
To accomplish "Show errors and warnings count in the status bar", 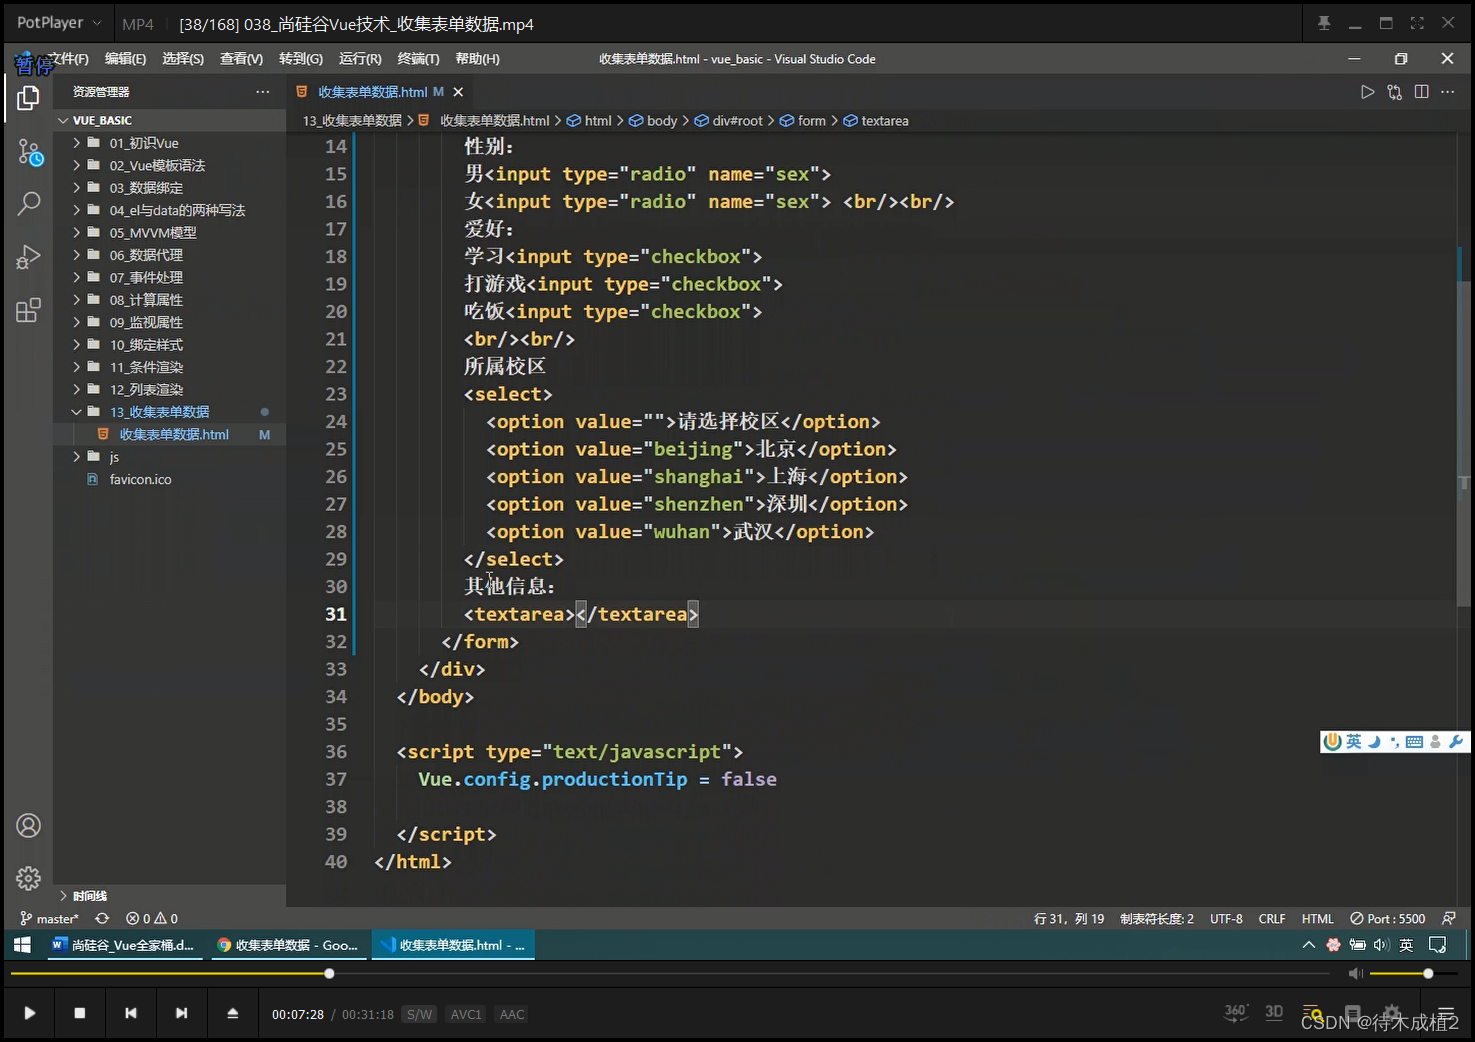I will [152, 918].
